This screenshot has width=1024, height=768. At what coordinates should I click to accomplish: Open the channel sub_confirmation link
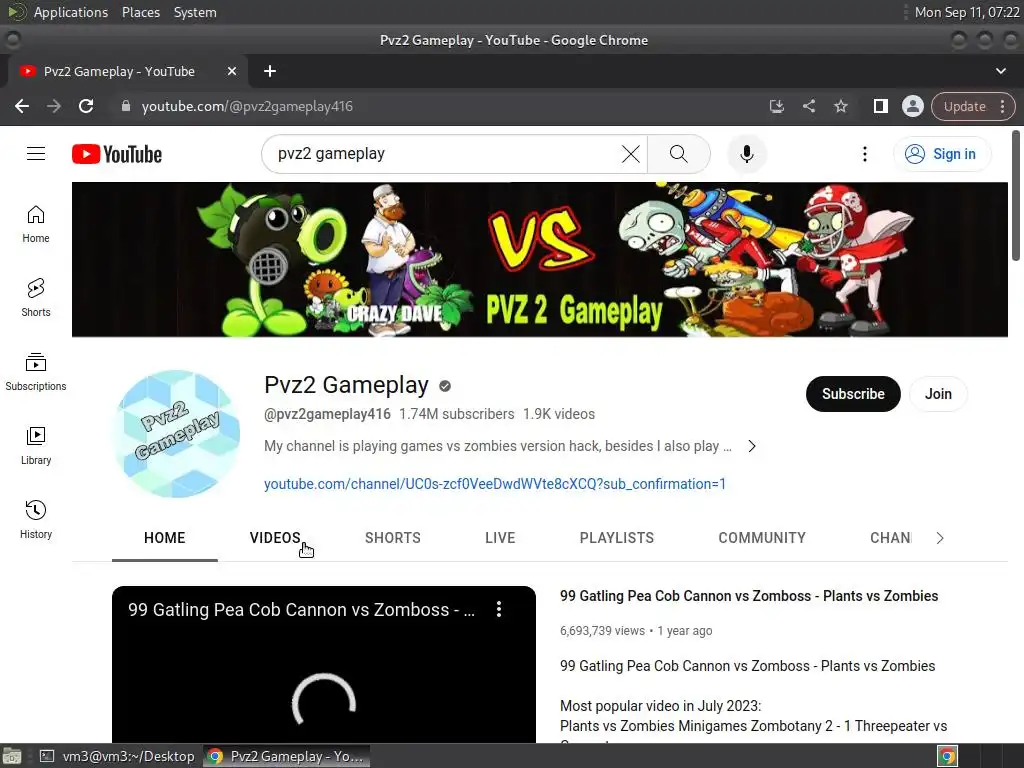coord(494,484)
